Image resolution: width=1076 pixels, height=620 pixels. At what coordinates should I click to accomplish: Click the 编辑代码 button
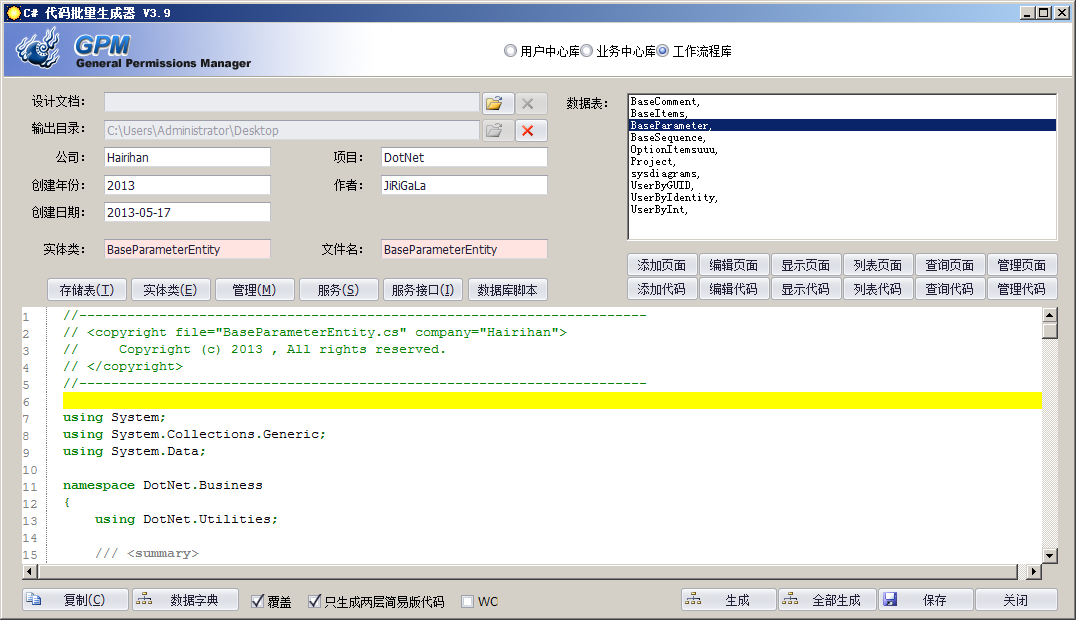click(x=734, y=289)
